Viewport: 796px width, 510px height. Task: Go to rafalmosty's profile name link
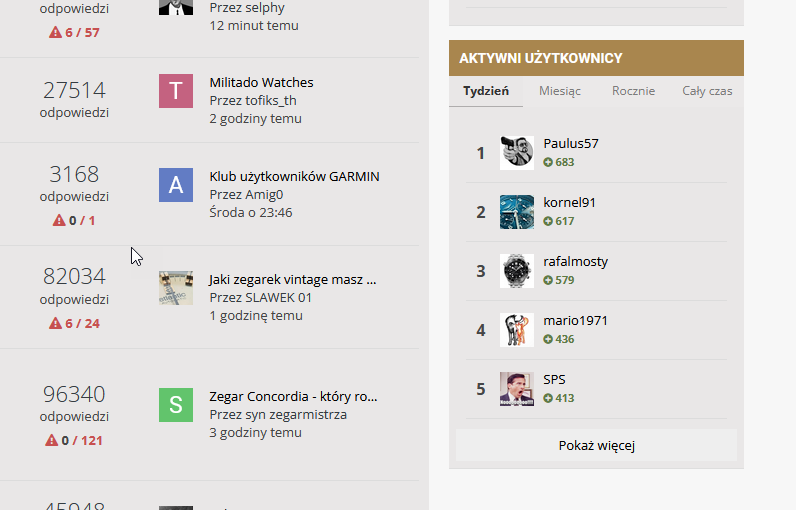coord(576,262)
